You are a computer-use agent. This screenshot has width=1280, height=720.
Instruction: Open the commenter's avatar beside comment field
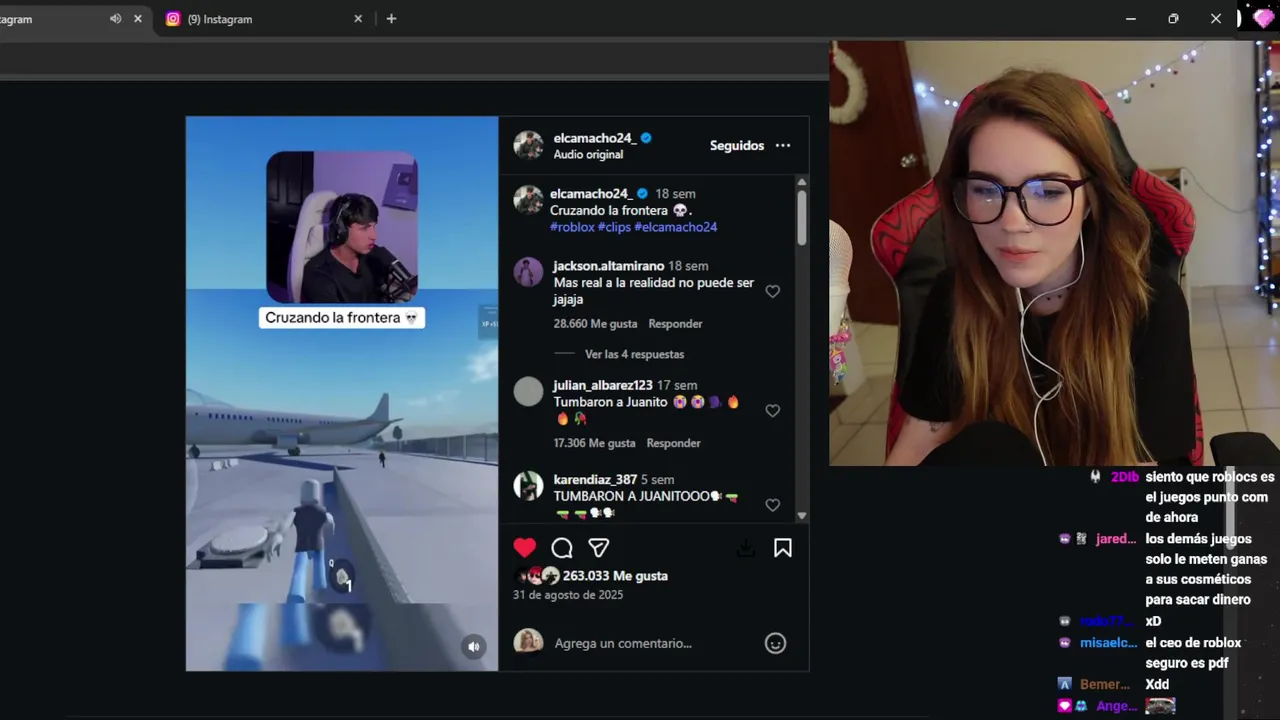click(528, 642)
